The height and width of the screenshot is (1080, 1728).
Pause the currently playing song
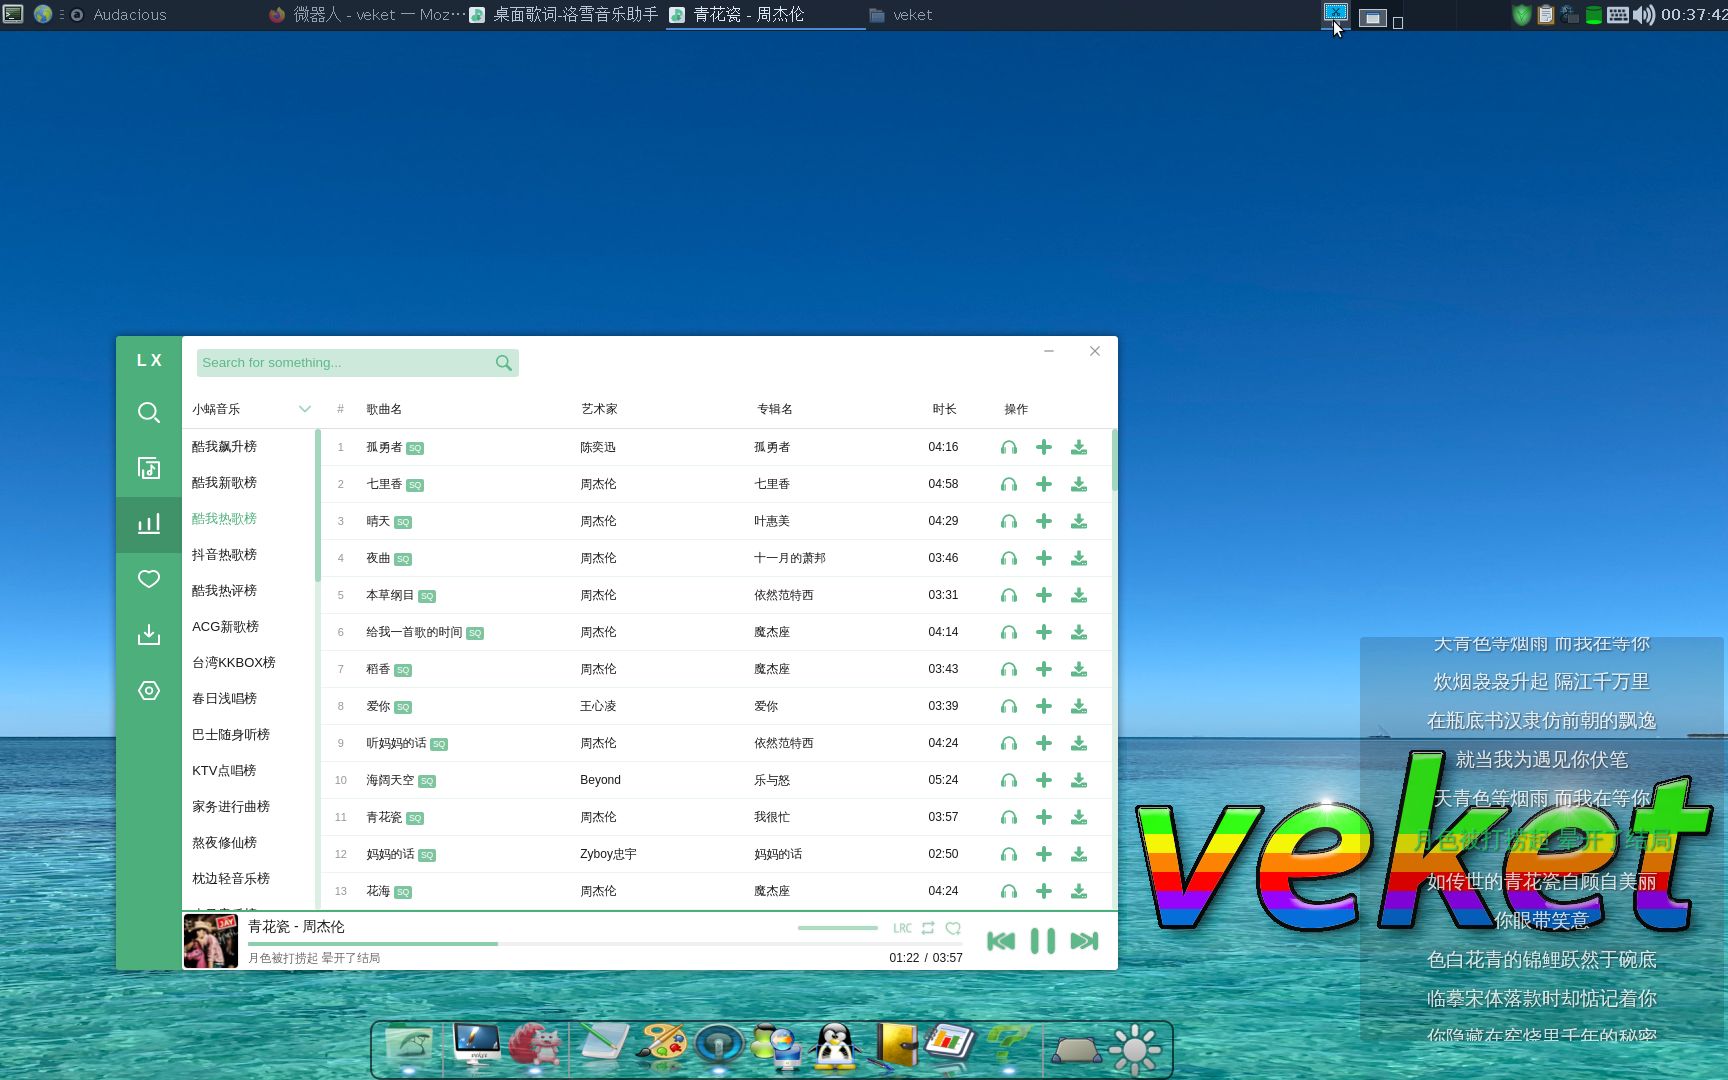(x=1041, y=941)
